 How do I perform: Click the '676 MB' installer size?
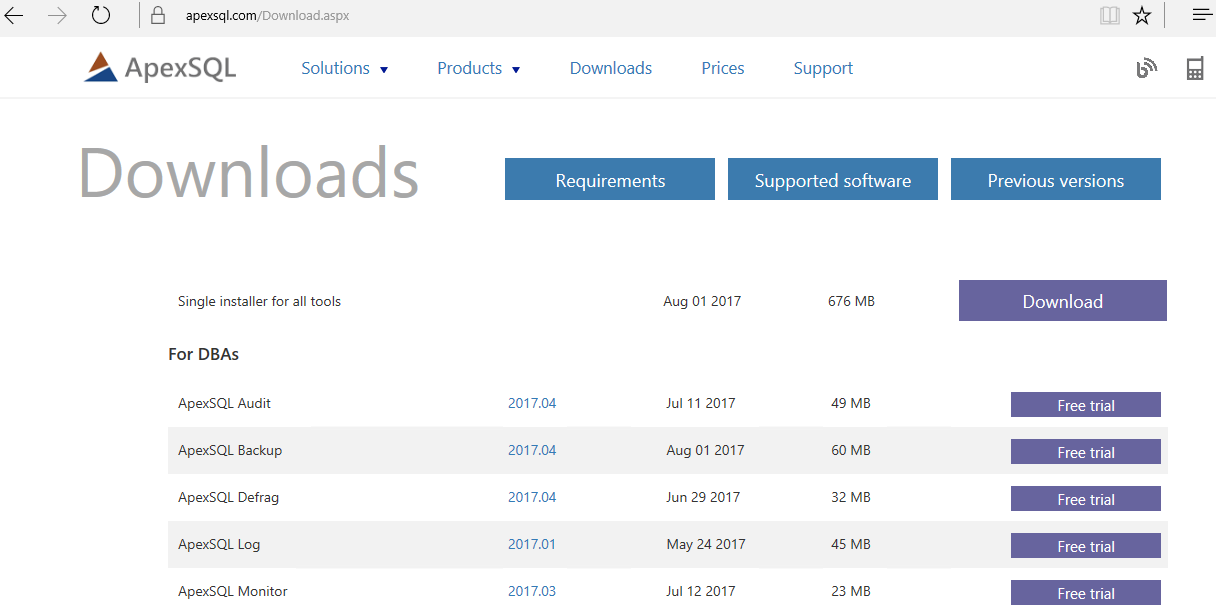click(x=851, y=301)
